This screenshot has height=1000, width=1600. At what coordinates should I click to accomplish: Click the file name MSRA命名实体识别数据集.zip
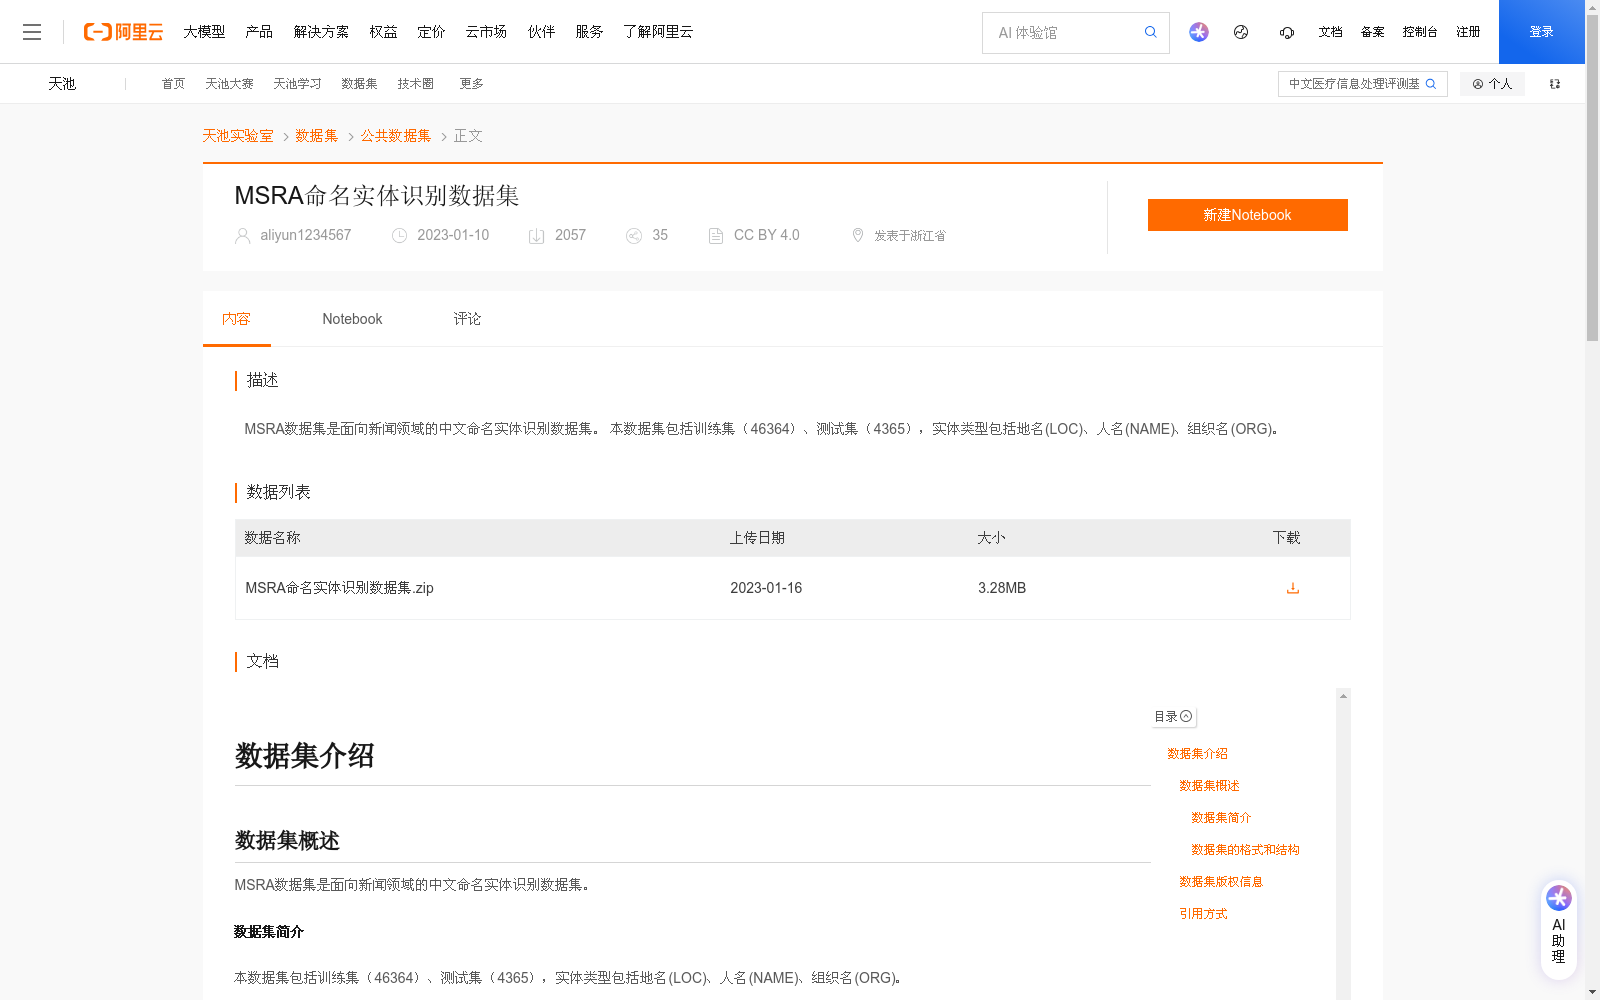[339, 588]
